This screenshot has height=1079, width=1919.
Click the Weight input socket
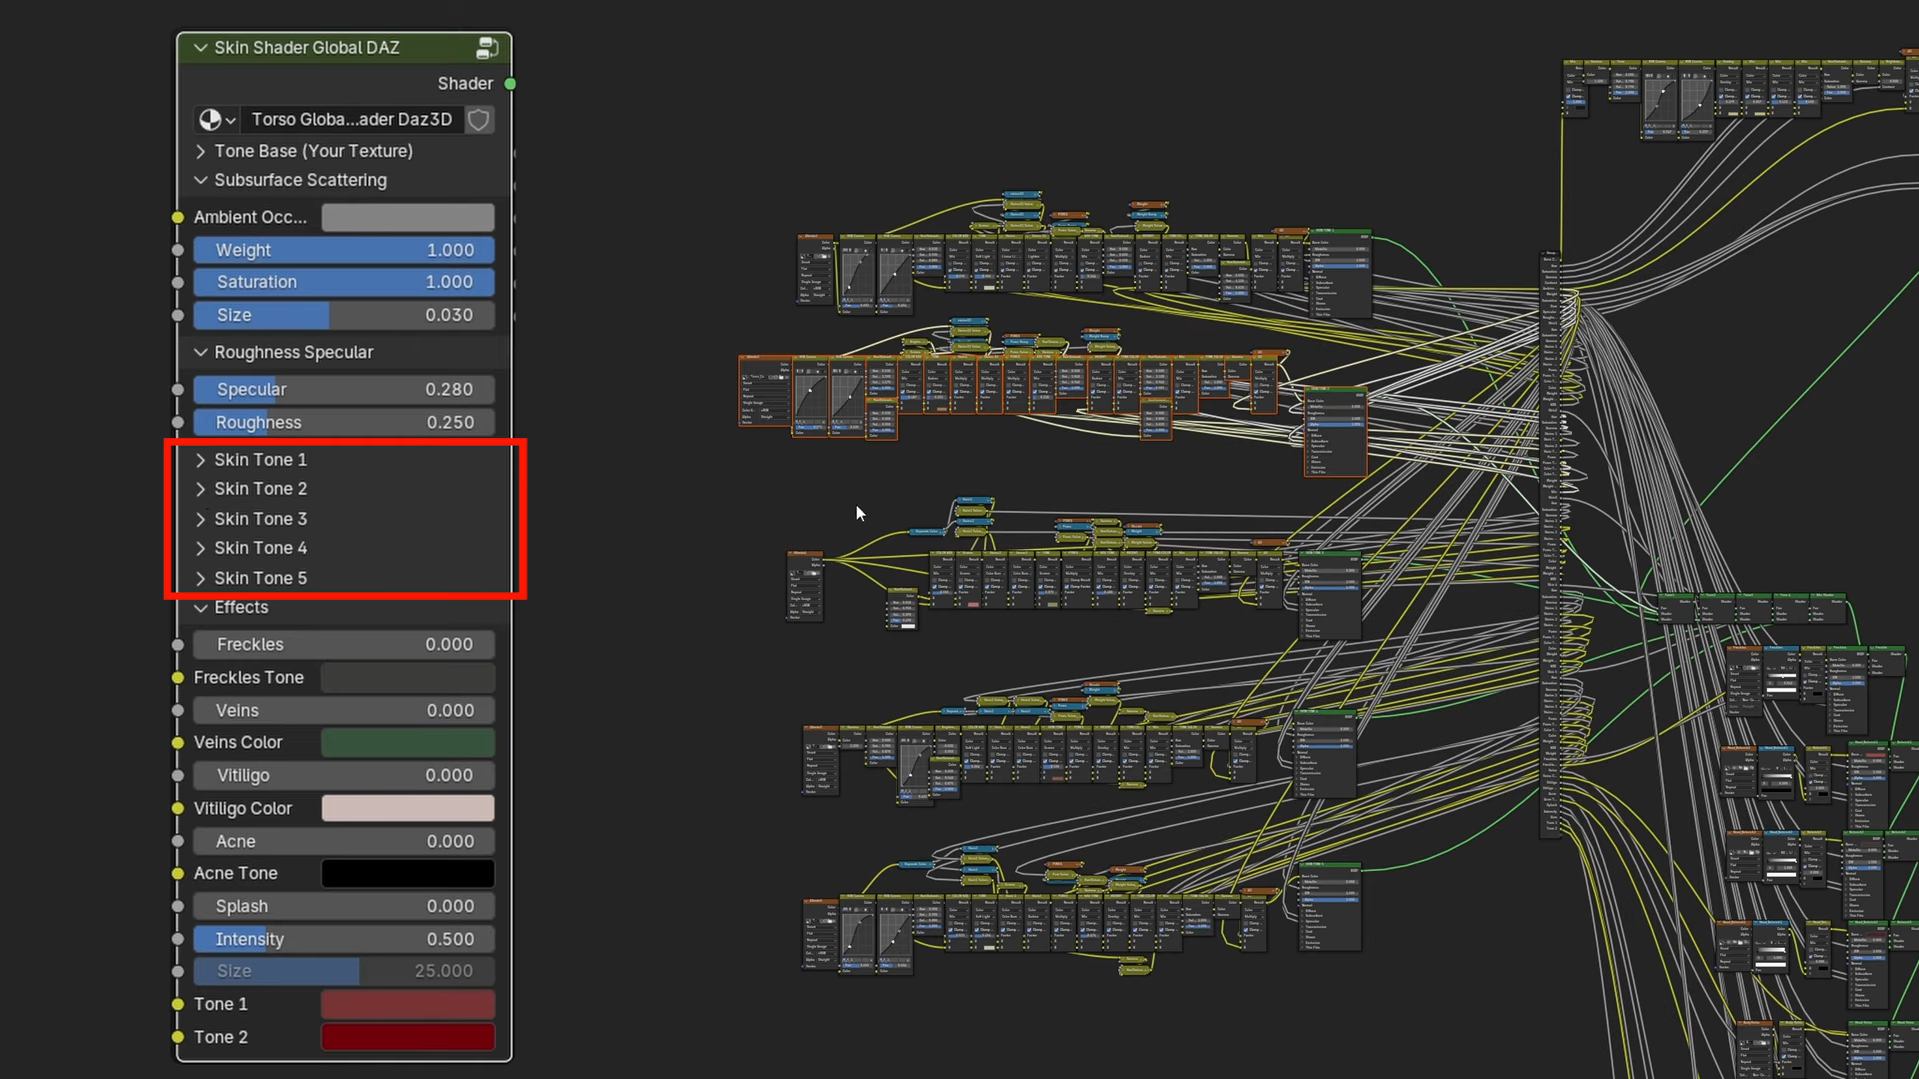178,250
